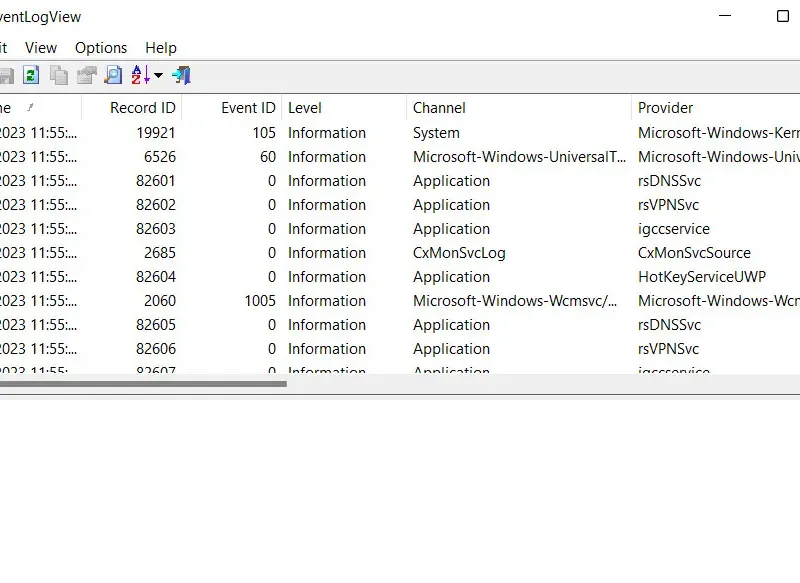Open the View menu
The width and height of the screenshot is (800, 583).
41,48
